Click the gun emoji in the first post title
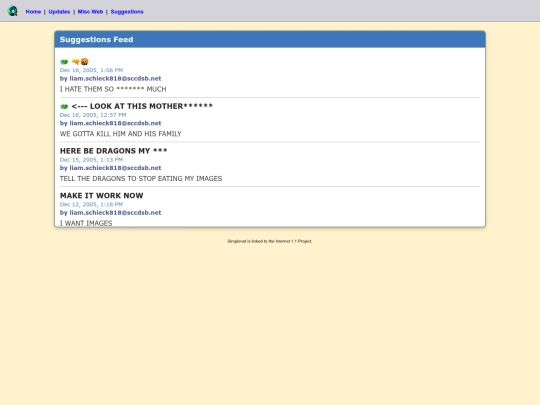This screenshot has width=540, height=405. pos(75,62)
